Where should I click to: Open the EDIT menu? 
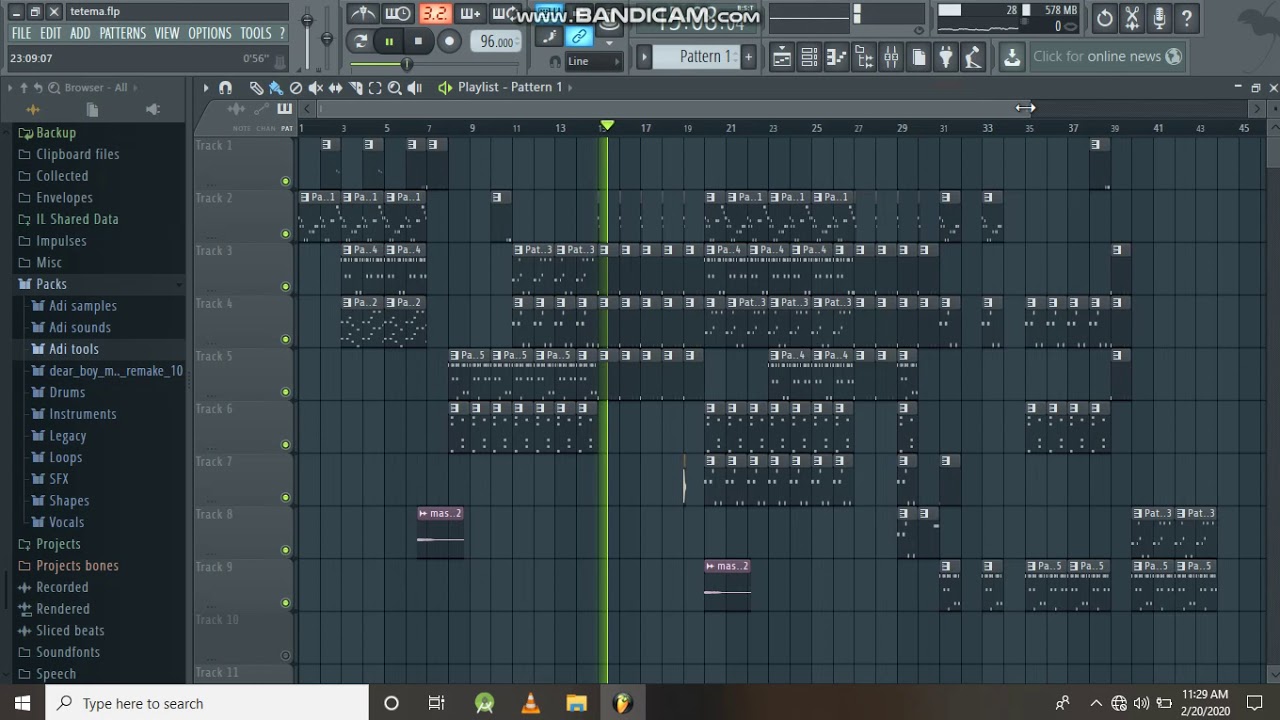[x=51, y=33]
